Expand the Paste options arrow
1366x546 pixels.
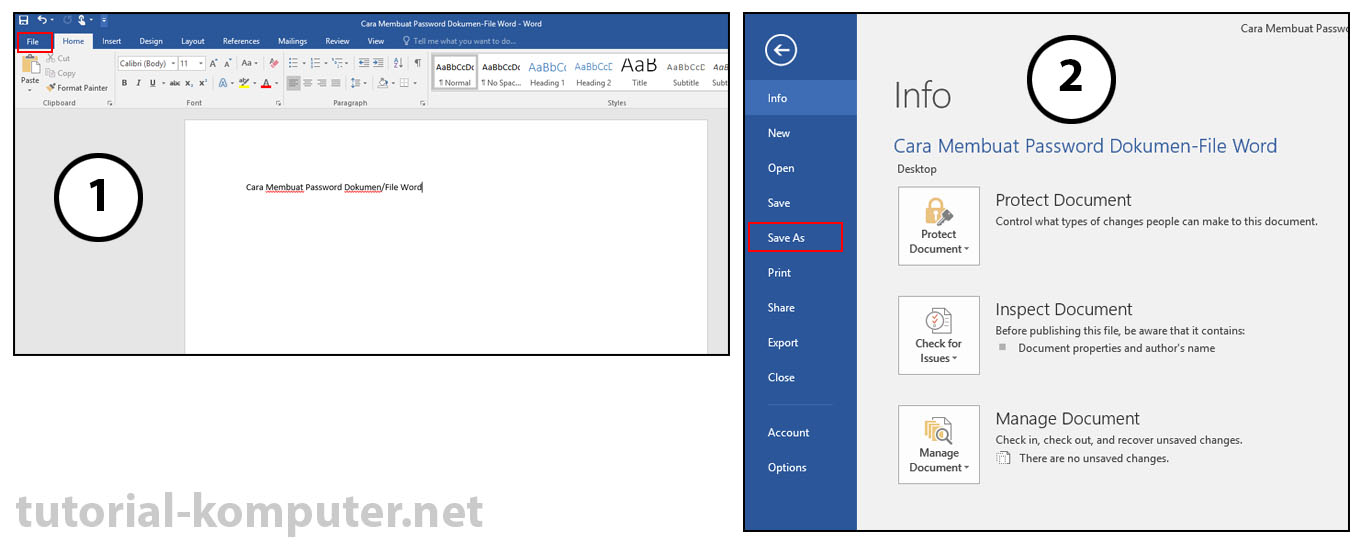(30, 90)
